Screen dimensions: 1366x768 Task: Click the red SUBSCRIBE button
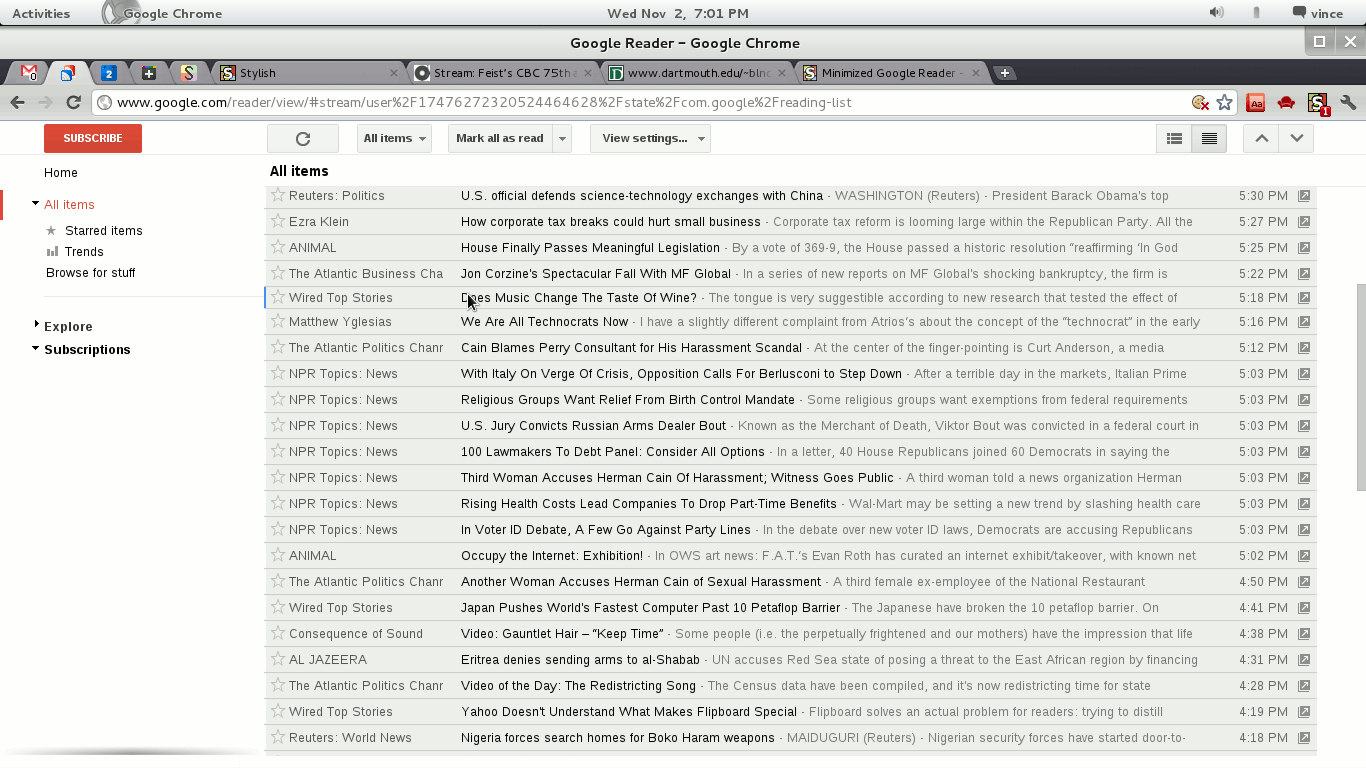[x=92, y=138]
